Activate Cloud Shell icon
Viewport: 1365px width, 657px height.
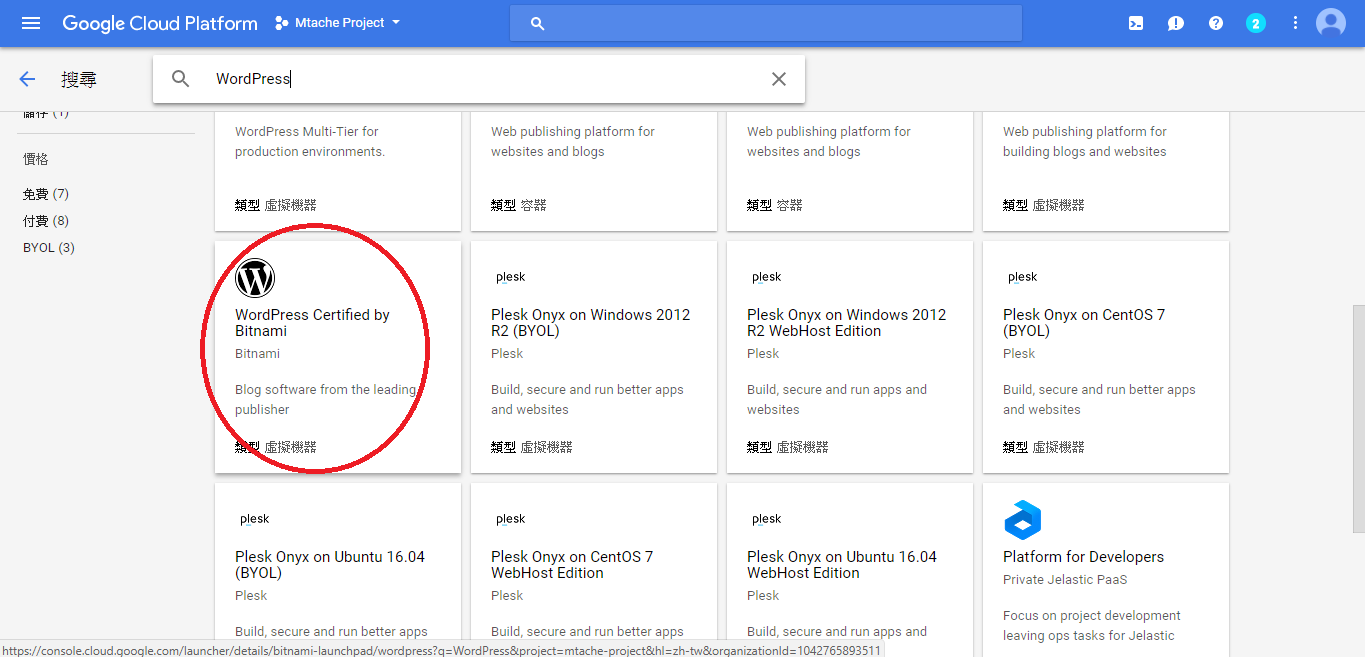(x=1136, y=23)
